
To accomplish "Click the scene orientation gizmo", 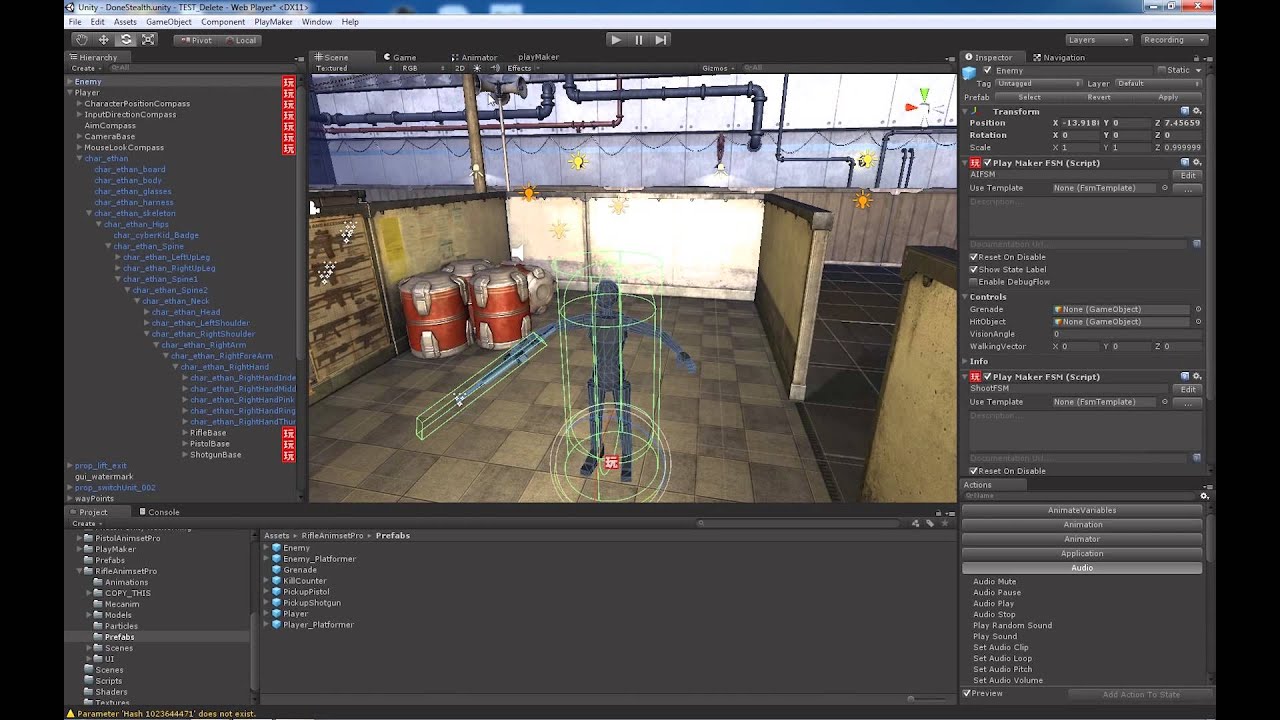I will pyautogui.click(x=924, y=104).
